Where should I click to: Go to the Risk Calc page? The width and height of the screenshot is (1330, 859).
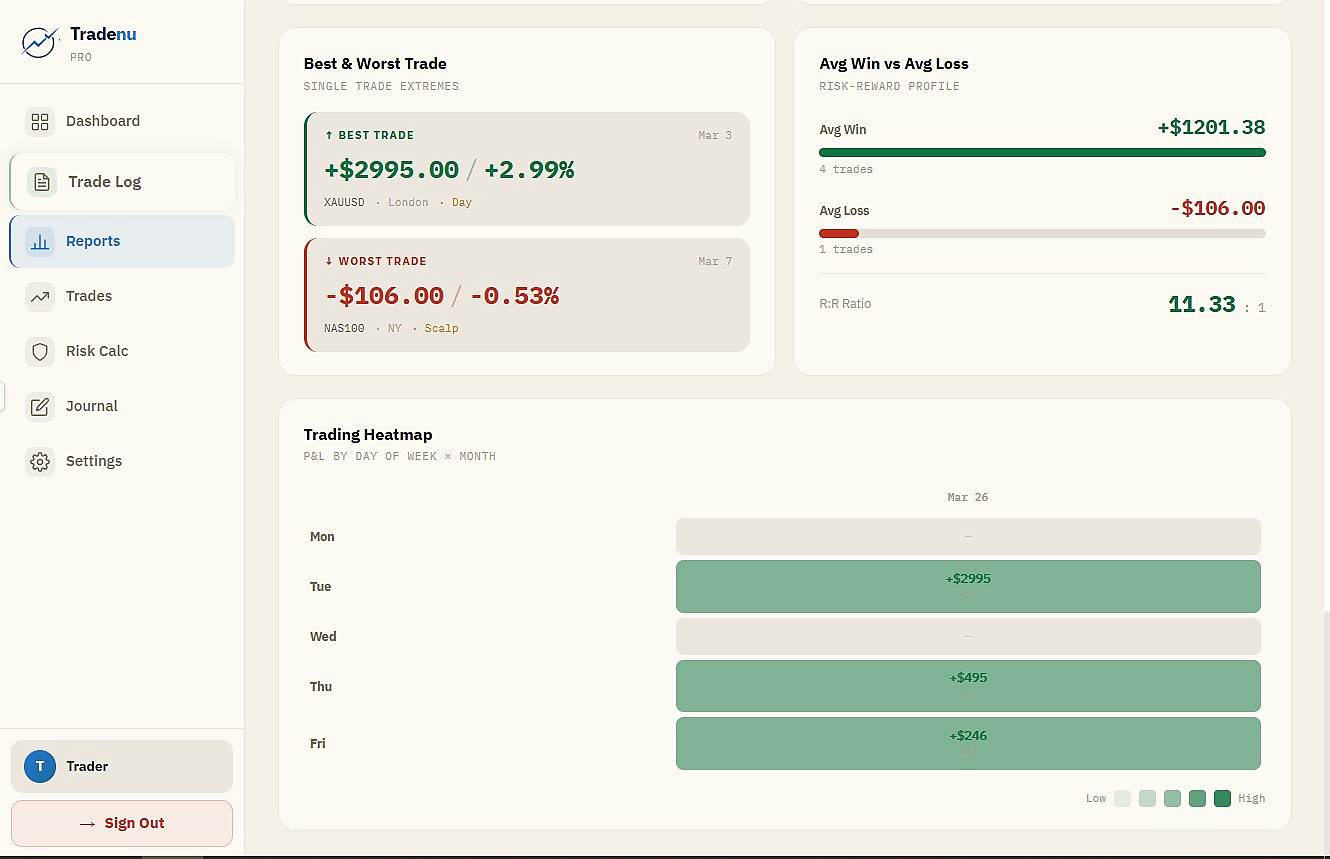[x=97, y=352]
